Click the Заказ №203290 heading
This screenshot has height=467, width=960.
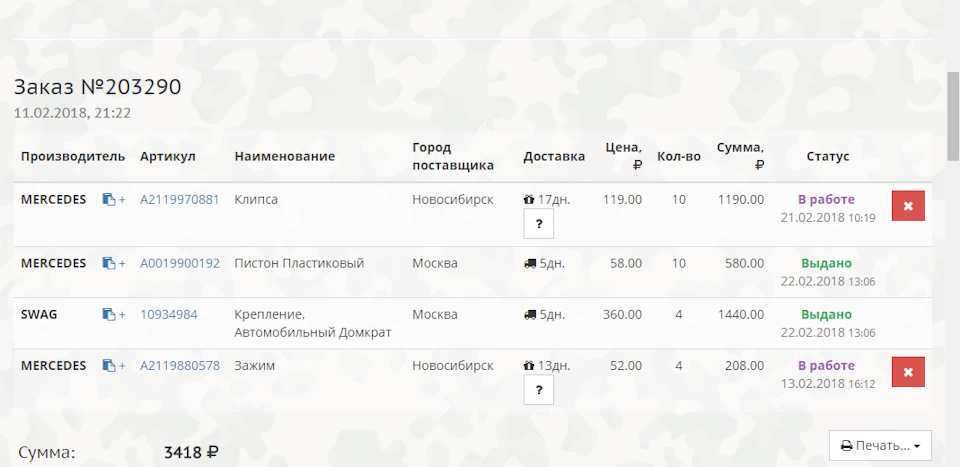click(97, 88)
